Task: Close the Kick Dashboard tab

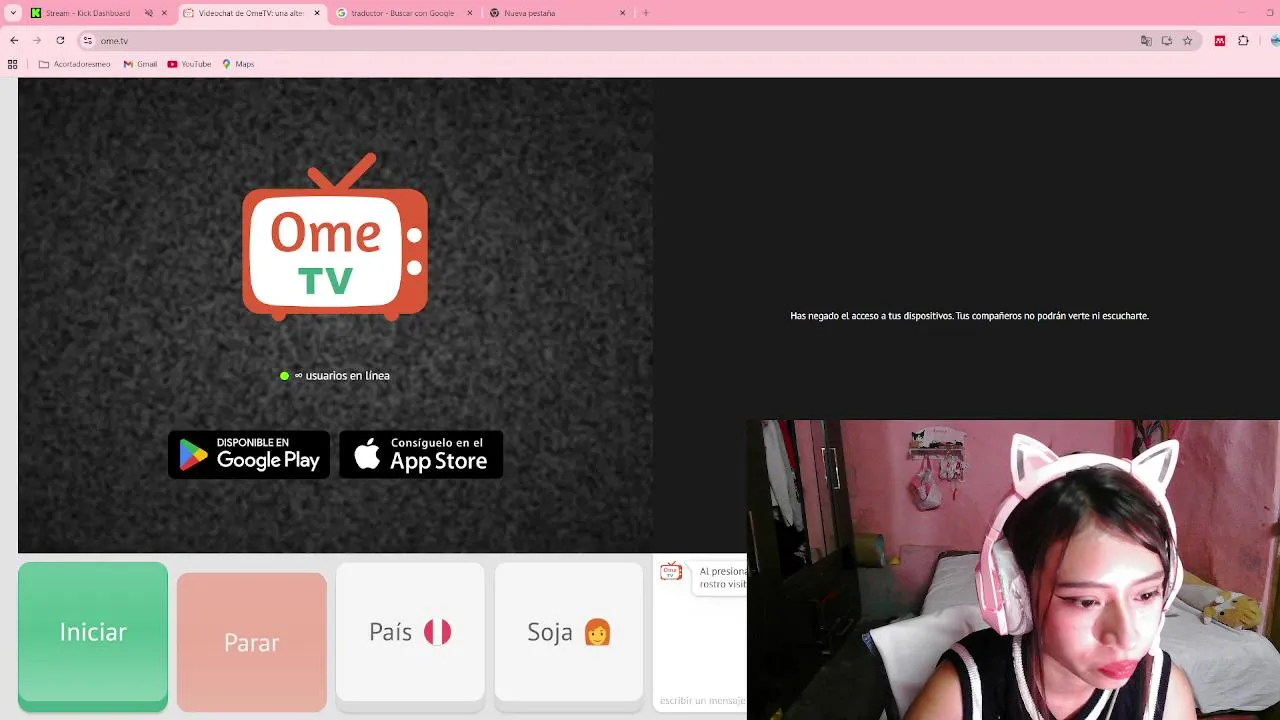Action: click(x=164, y=13)
